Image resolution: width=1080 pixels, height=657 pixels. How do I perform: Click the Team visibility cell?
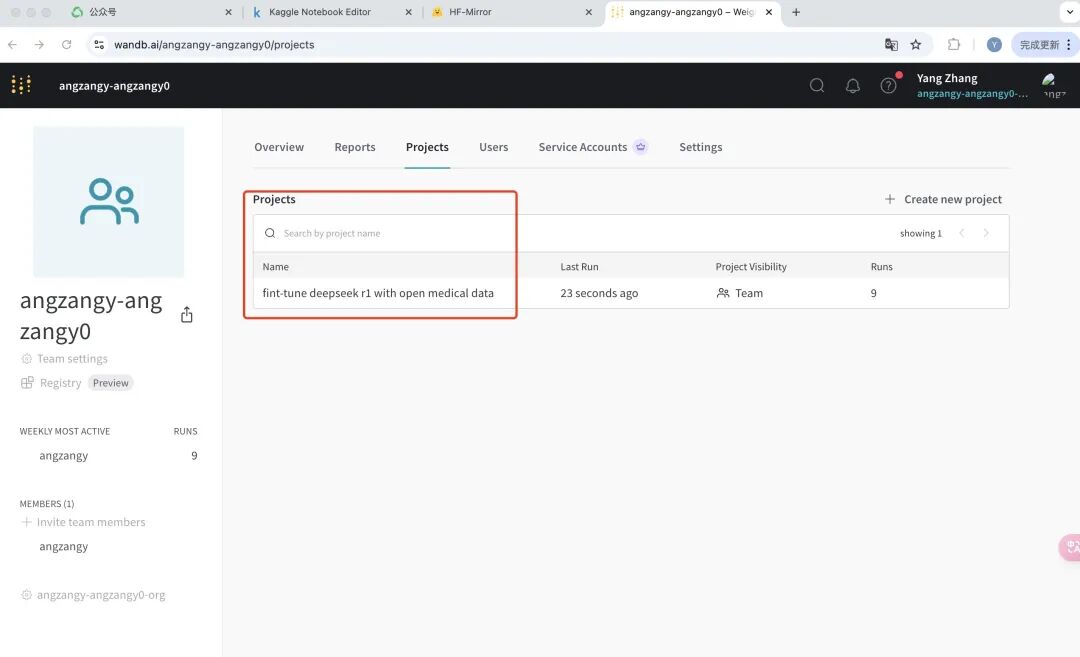tap(740, 293)
